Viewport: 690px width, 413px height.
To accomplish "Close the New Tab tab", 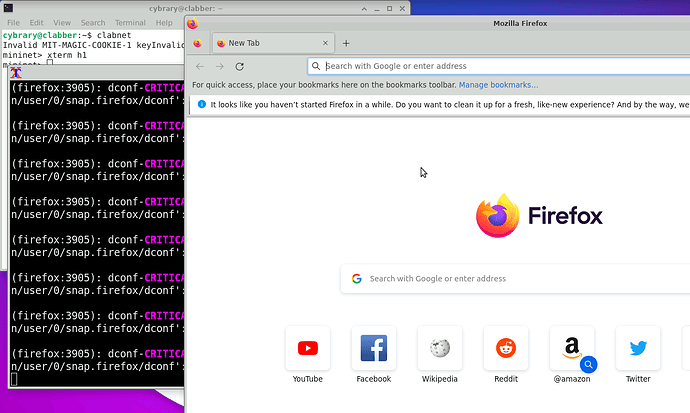I will click(325, 43).
